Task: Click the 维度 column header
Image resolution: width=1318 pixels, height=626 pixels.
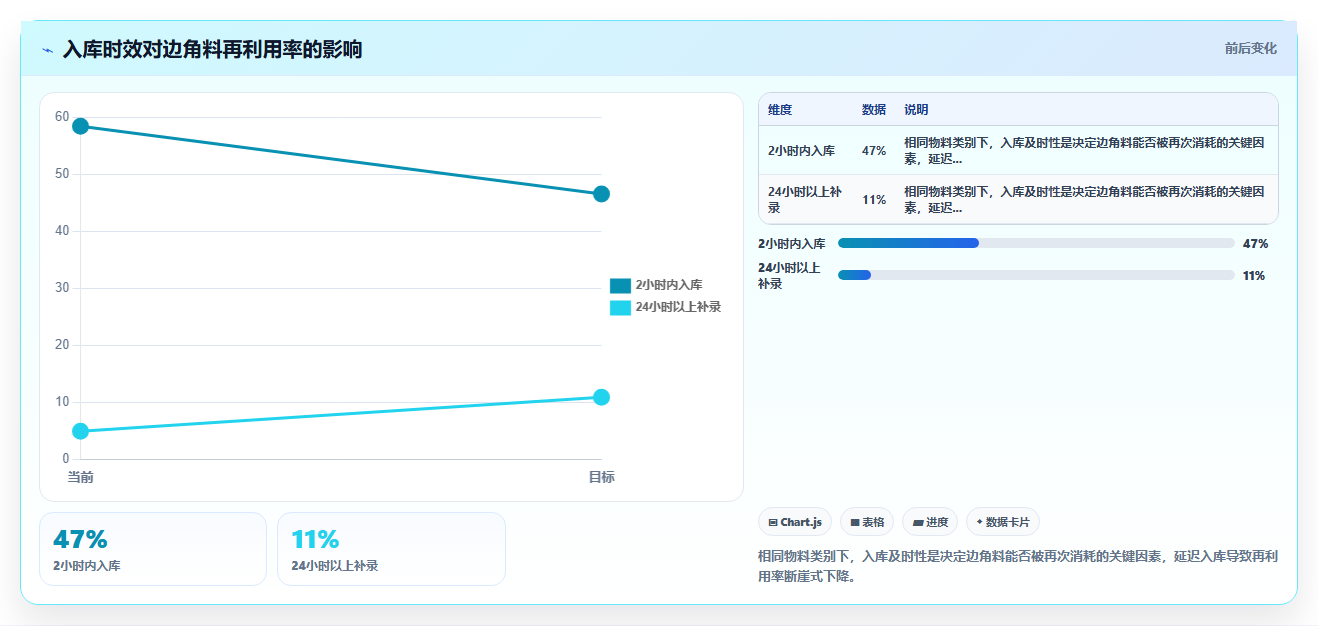Action: (x=780, y=110)
